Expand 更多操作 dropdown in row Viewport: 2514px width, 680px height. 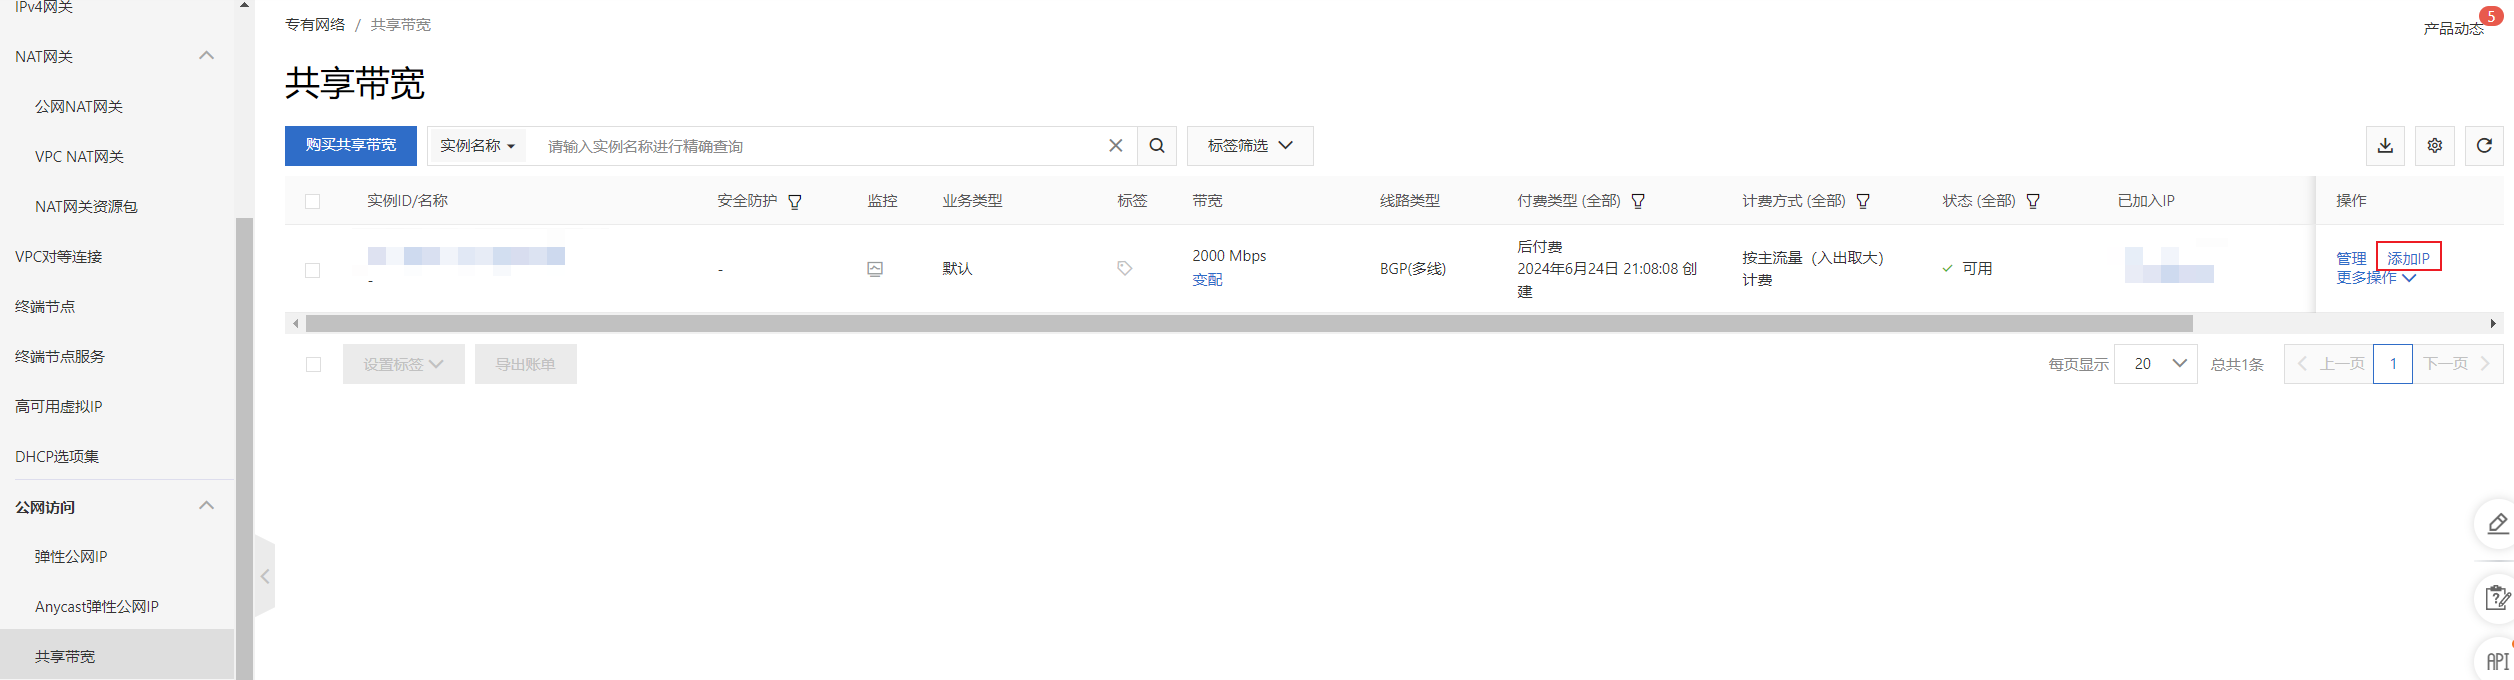click(x=2376, y=278)
